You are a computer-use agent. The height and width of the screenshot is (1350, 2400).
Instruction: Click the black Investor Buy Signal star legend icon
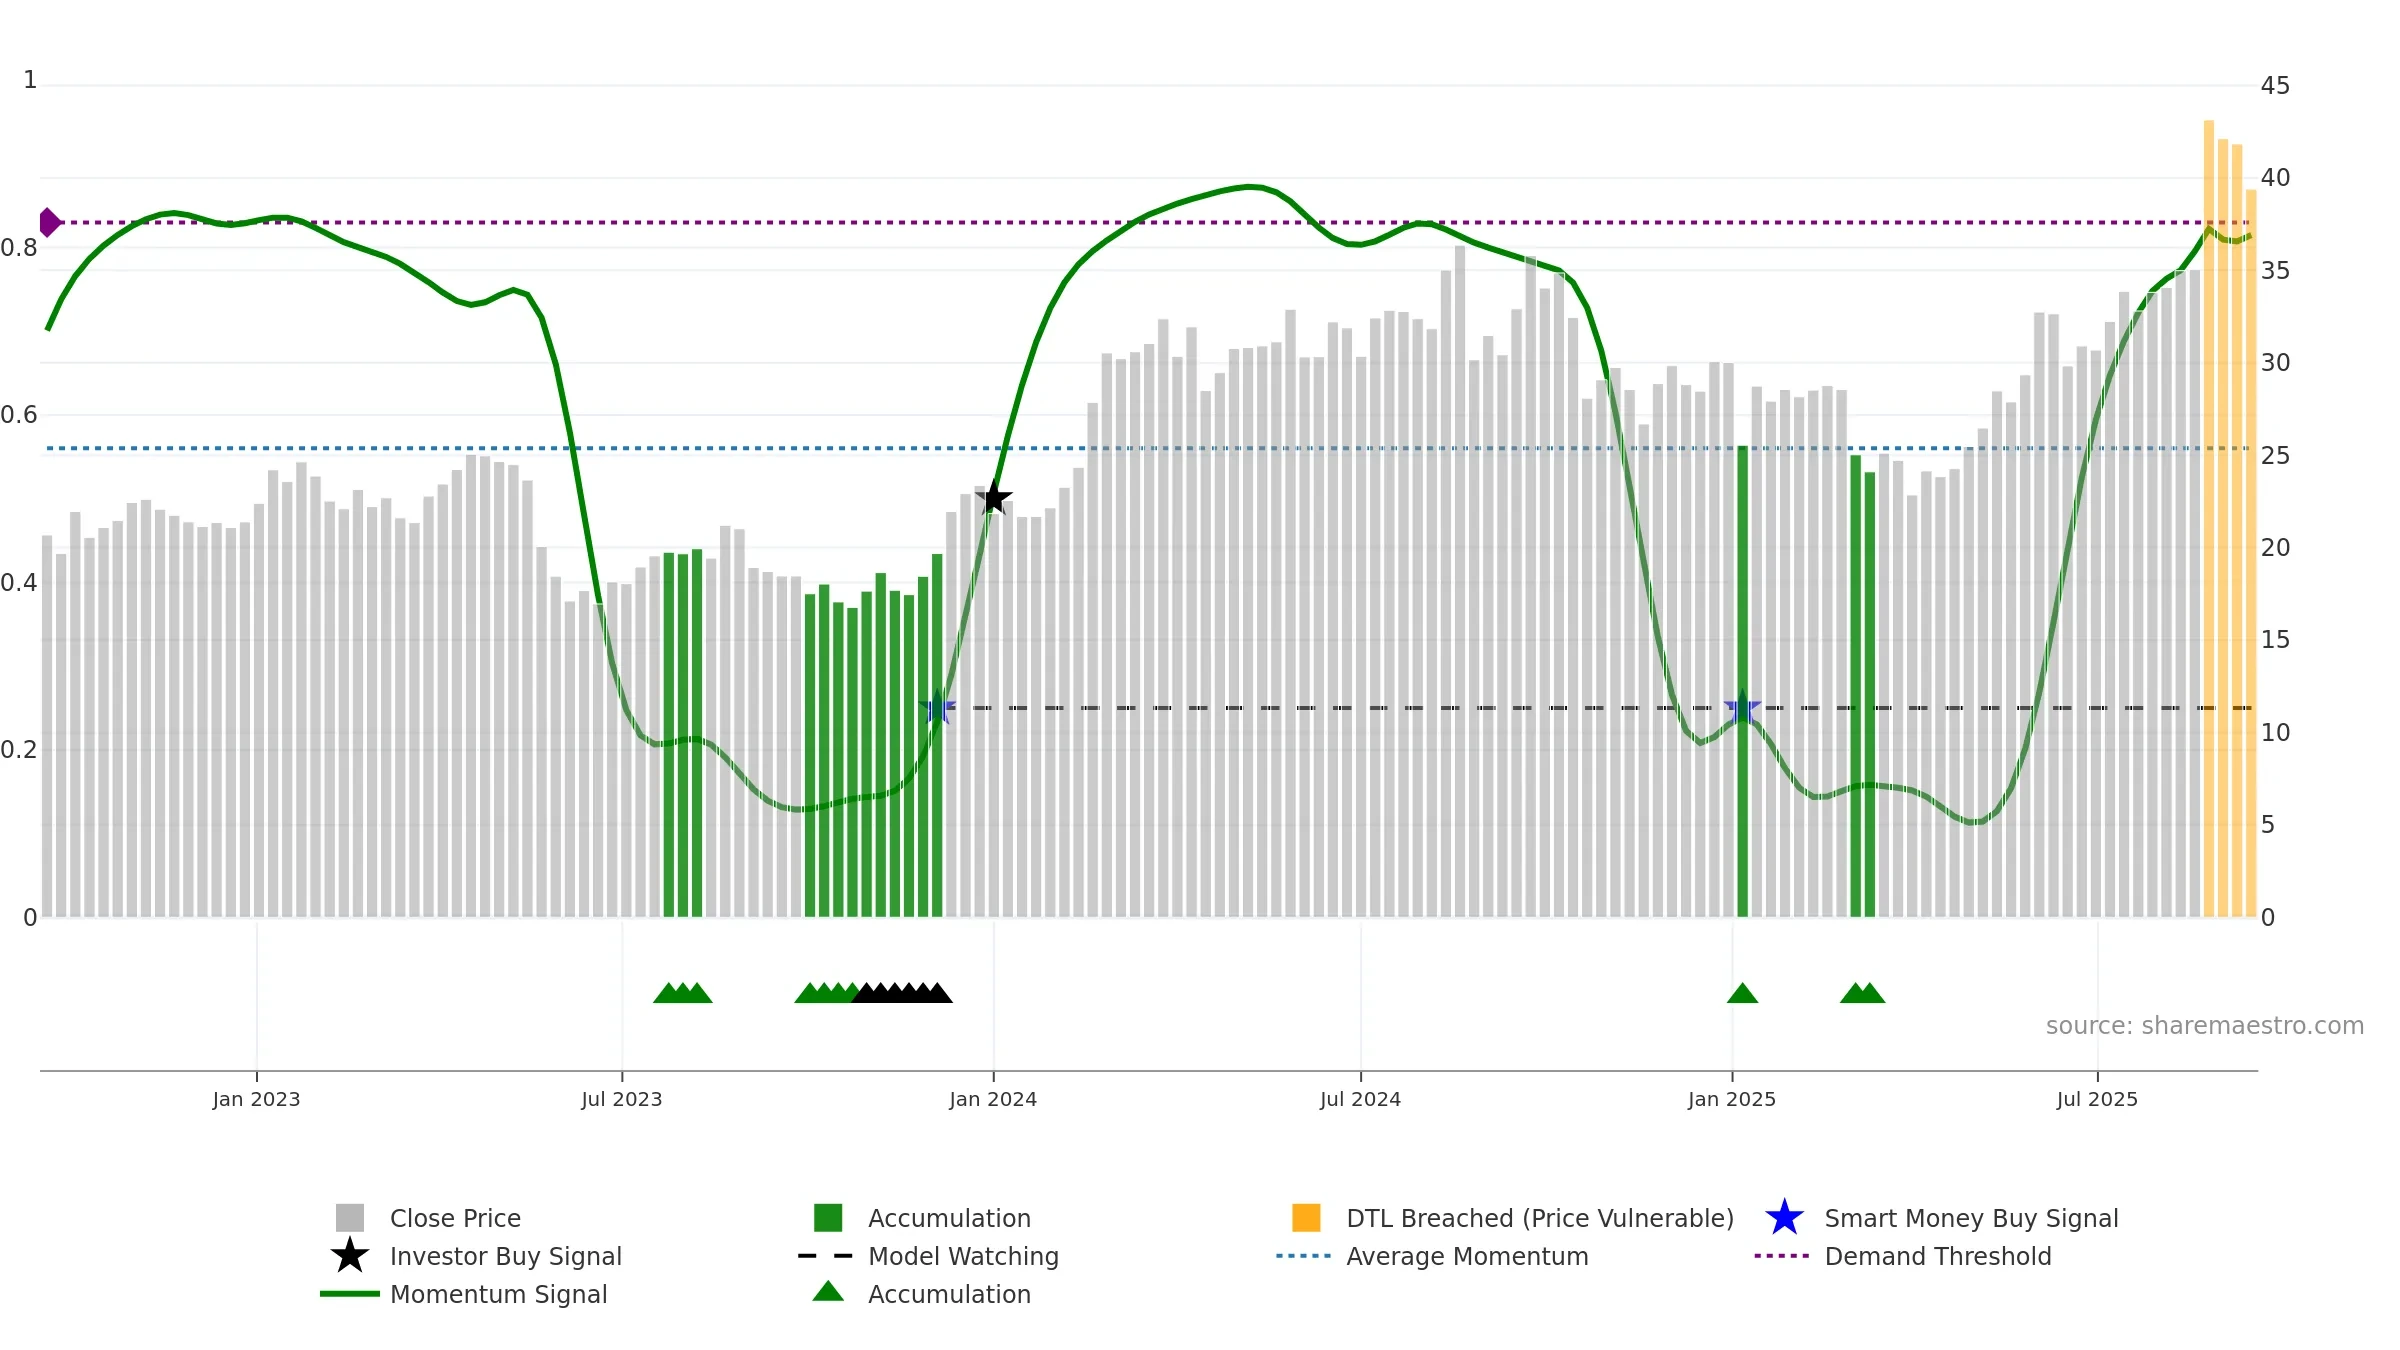350,1256
